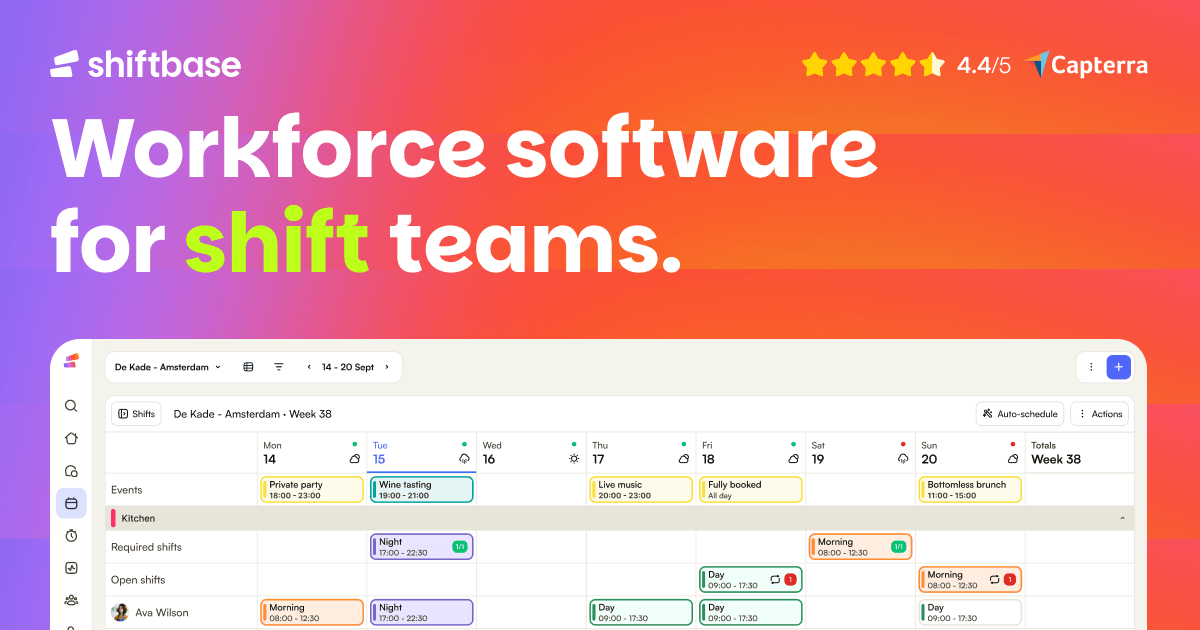
Task: Select the Thu 17 column header
Action: (x=642, y=453)
